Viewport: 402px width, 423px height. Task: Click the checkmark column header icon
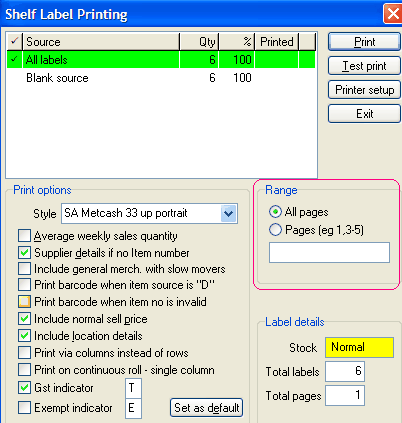point(14,41)
